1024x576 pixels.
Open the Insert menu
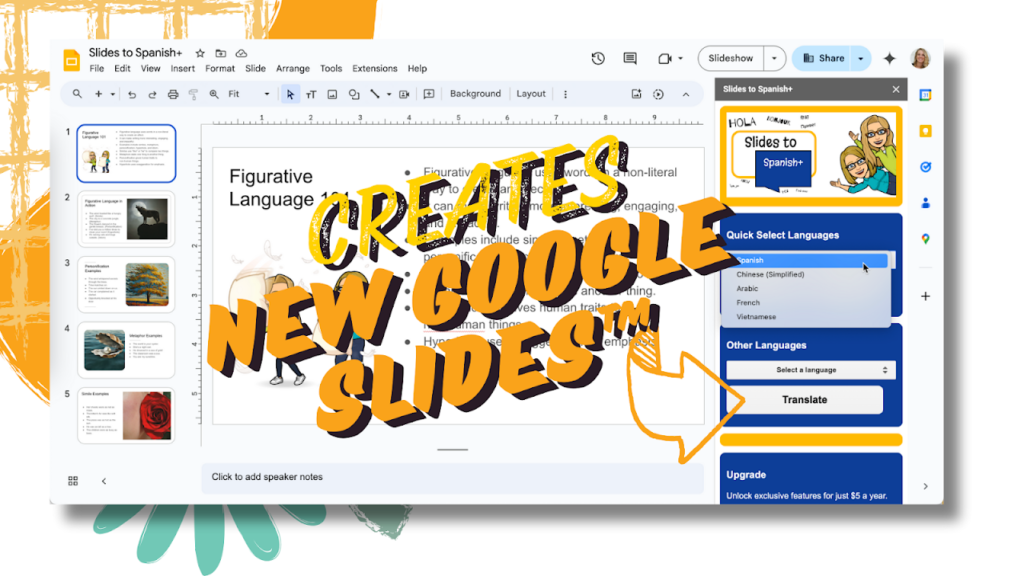[182, 69]
